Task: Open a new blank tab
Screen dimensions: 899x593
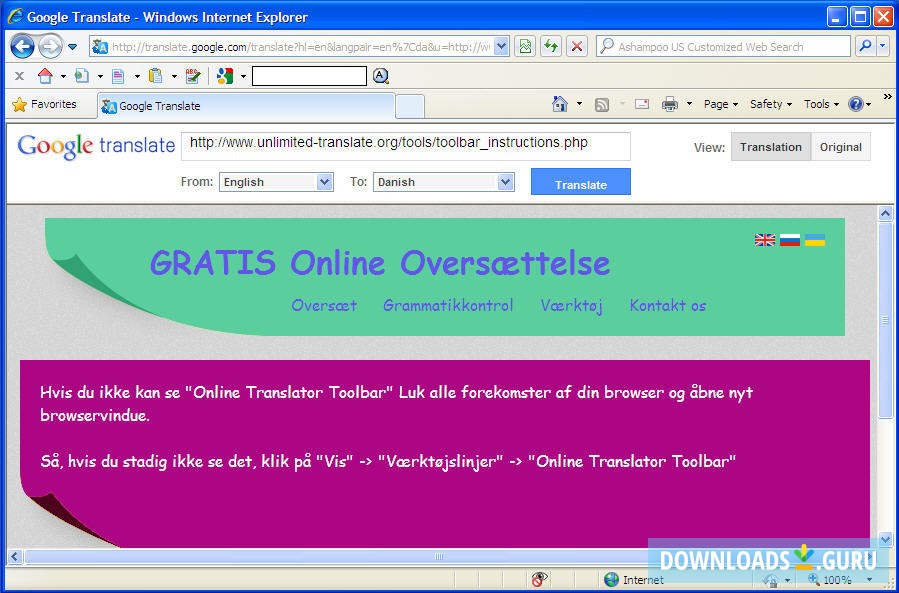Action: click(410, 107)
